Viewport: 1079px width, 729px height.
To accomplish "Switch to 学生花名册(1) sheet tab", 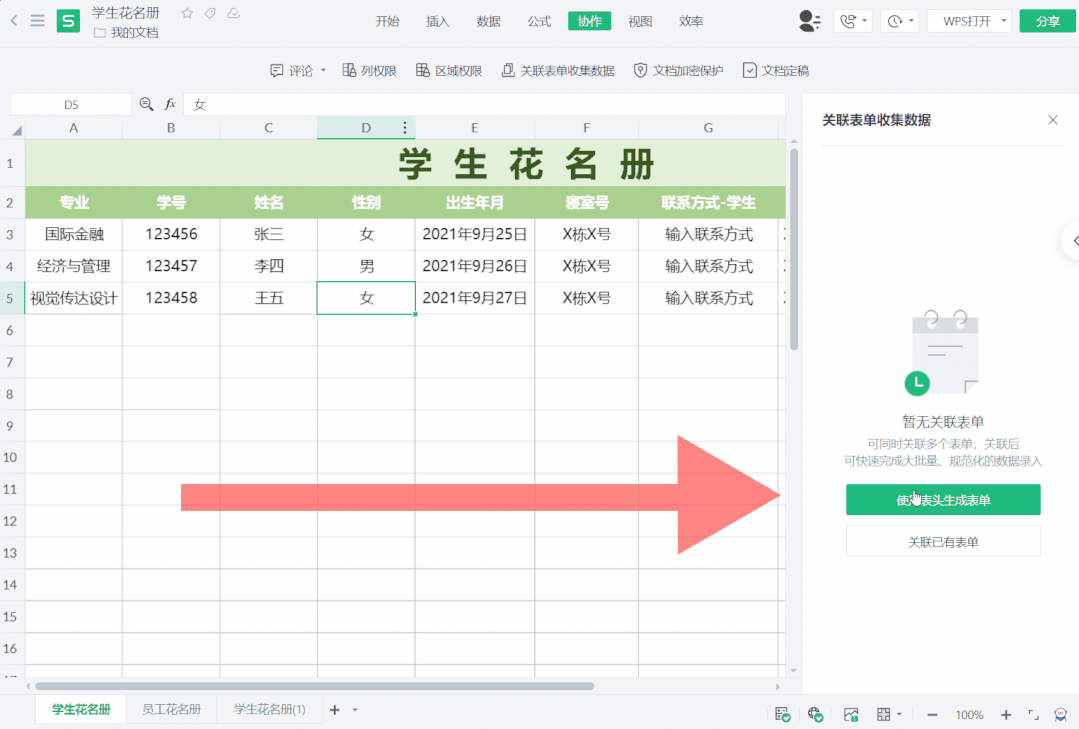I will (270, 709).
